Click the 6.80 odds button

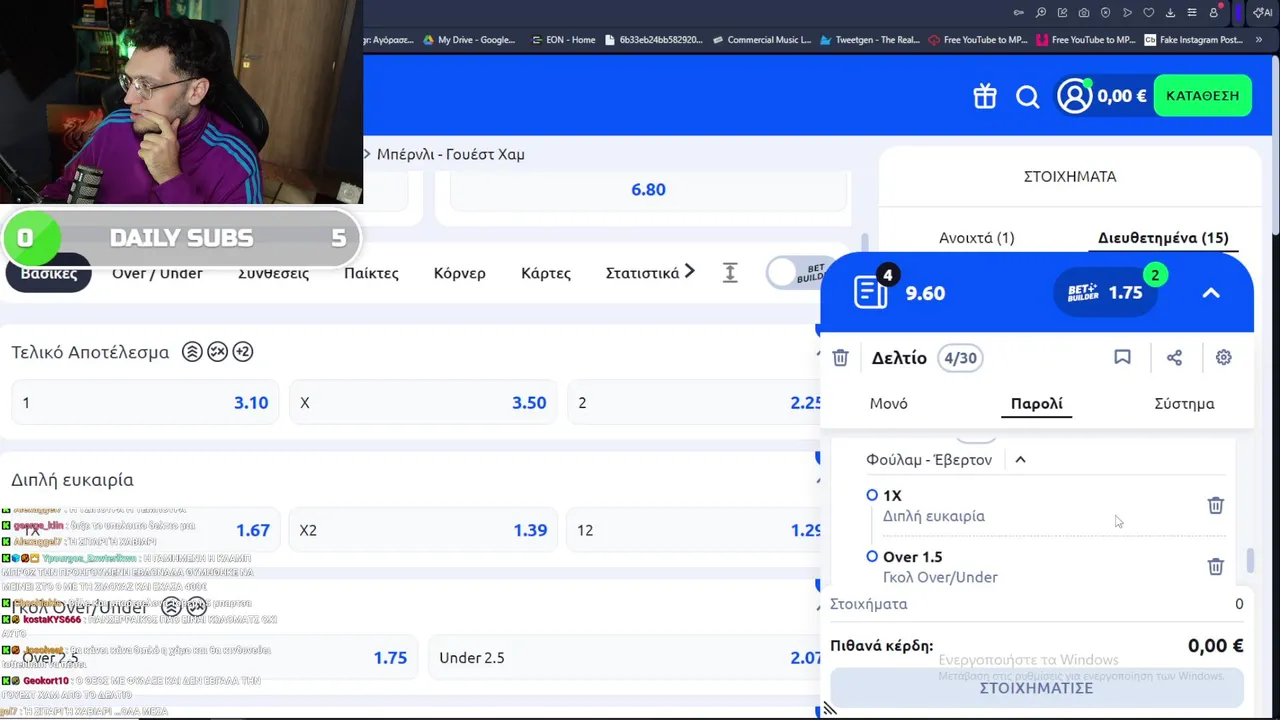pos(648,189)
